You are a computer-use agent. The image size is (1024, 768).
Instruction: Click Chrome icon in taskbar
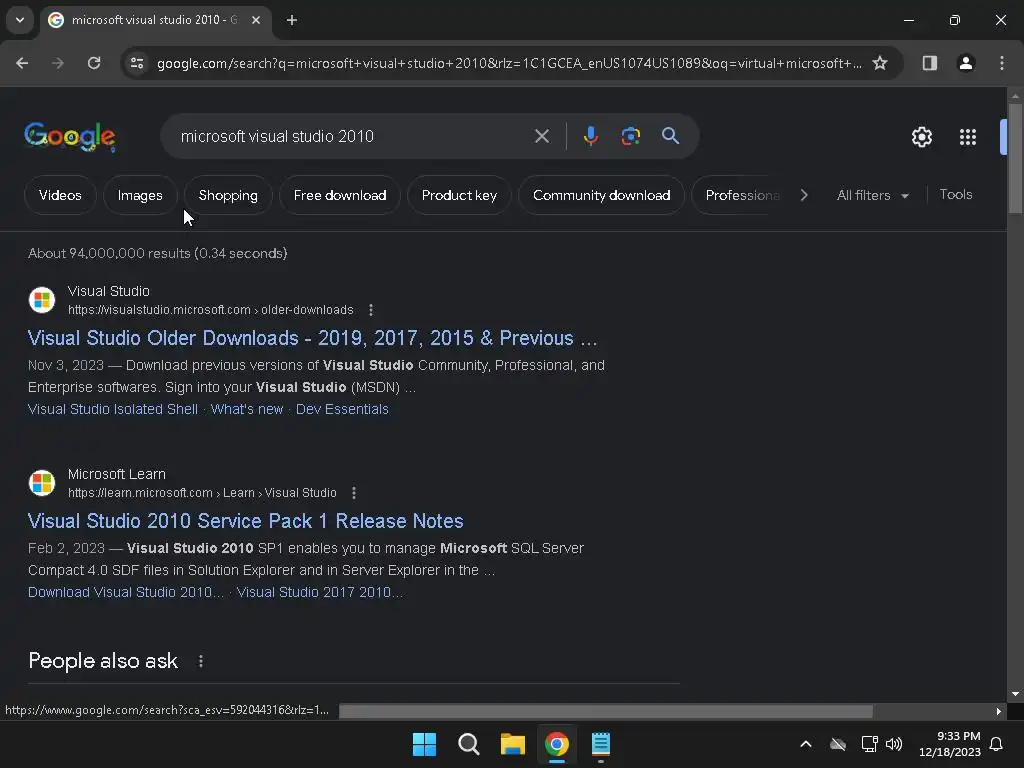(x=556, y=744)
